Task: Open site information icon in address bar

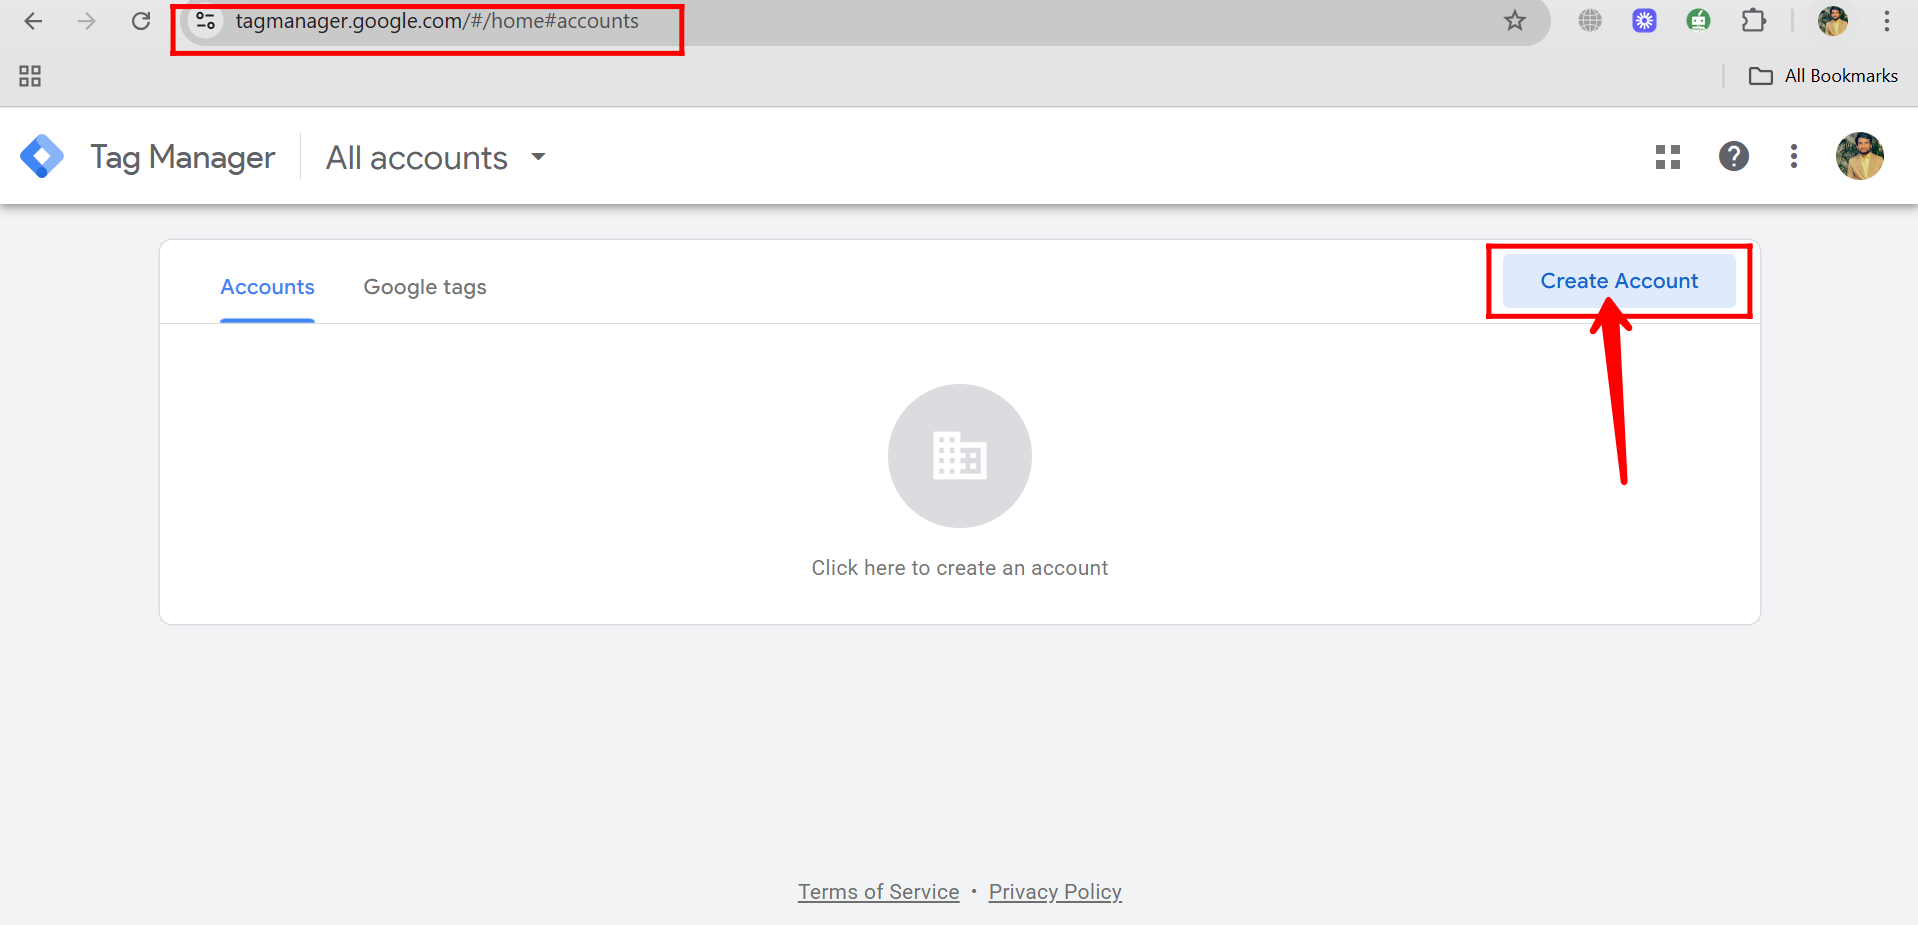Action: click(206, 21)
